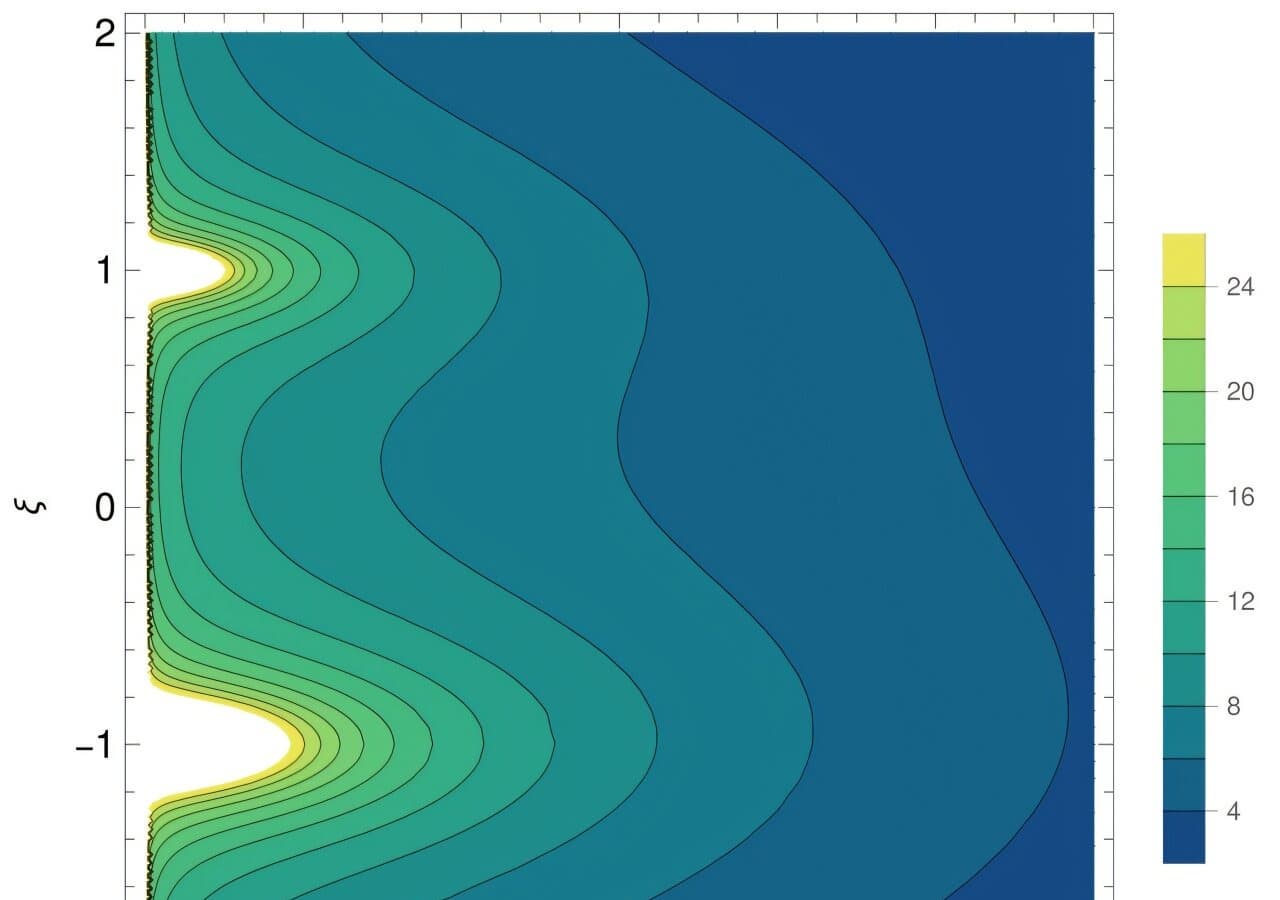Pick the yellow band atop the colorbar
The image size is (1280, 900).
tap(1184, 260)
